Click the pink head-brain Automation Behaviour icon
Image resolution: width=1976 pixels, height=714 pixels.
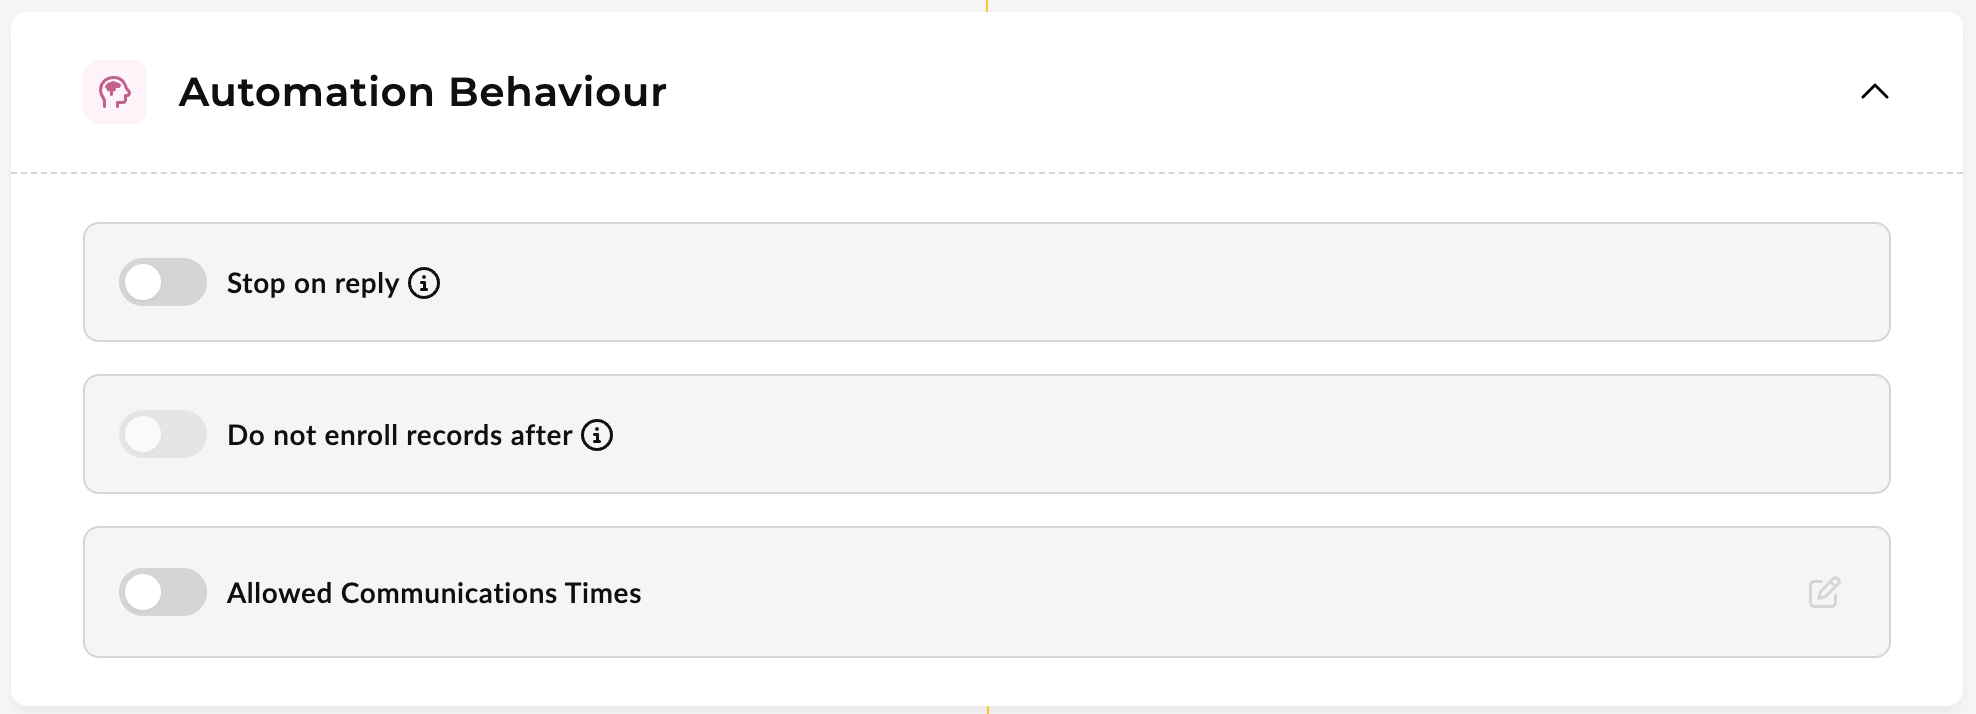tap(115, 92)
